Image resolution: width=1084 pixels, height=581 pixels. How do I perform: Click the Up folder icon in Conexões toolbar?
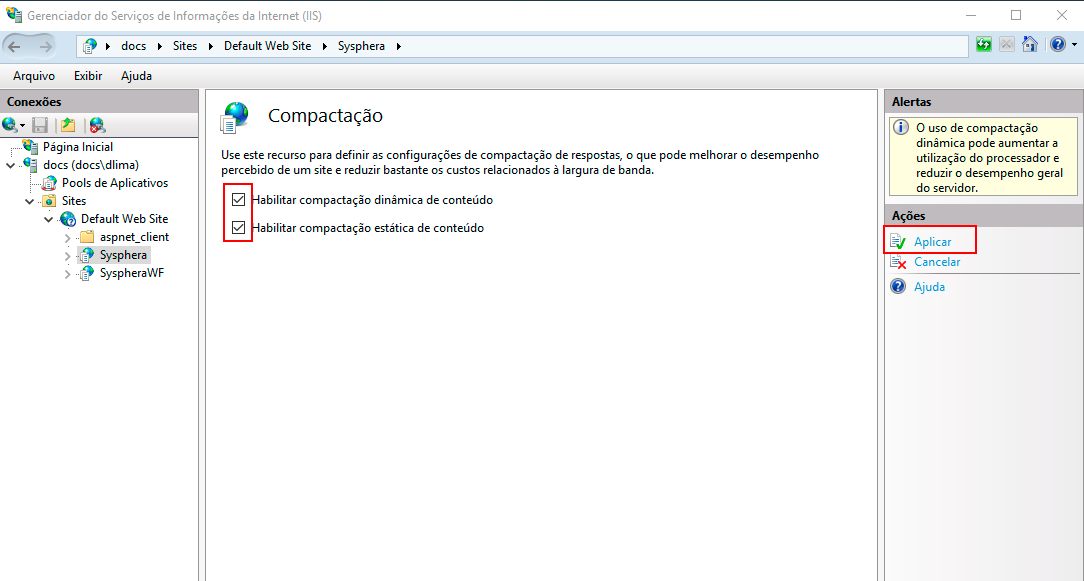pos(68,125)
